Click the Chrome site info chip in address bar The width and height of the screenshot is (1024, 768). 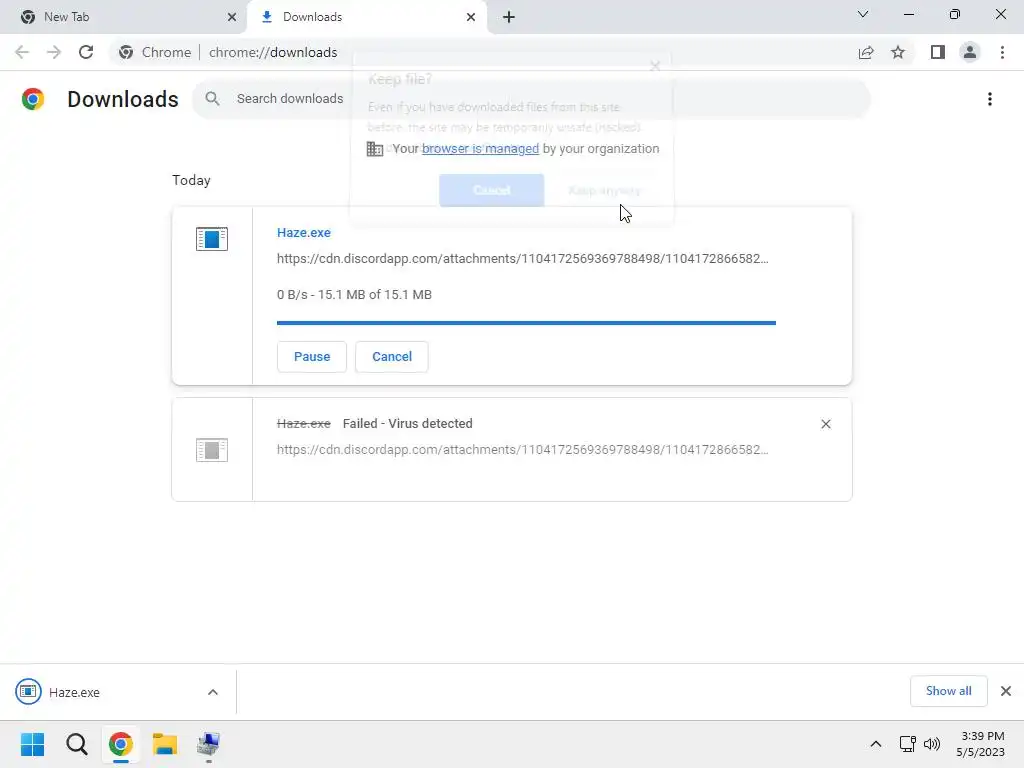point(155,52)
